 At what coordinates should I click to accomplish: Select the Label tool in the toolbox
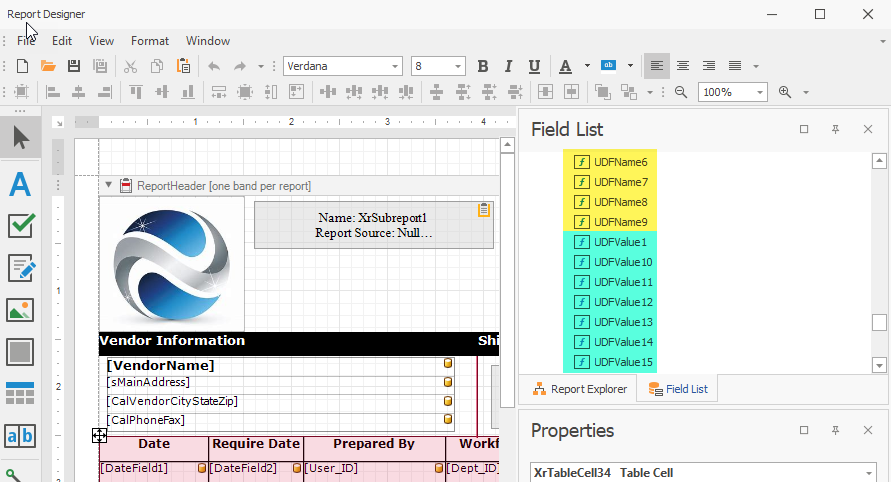coord(20,184)
